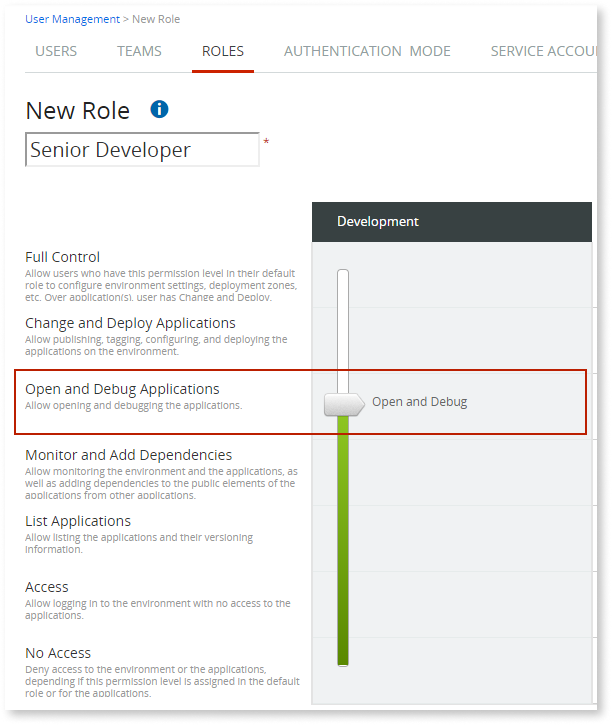
Task: Click the Access permission heading
Action: [x=47, y=587]
